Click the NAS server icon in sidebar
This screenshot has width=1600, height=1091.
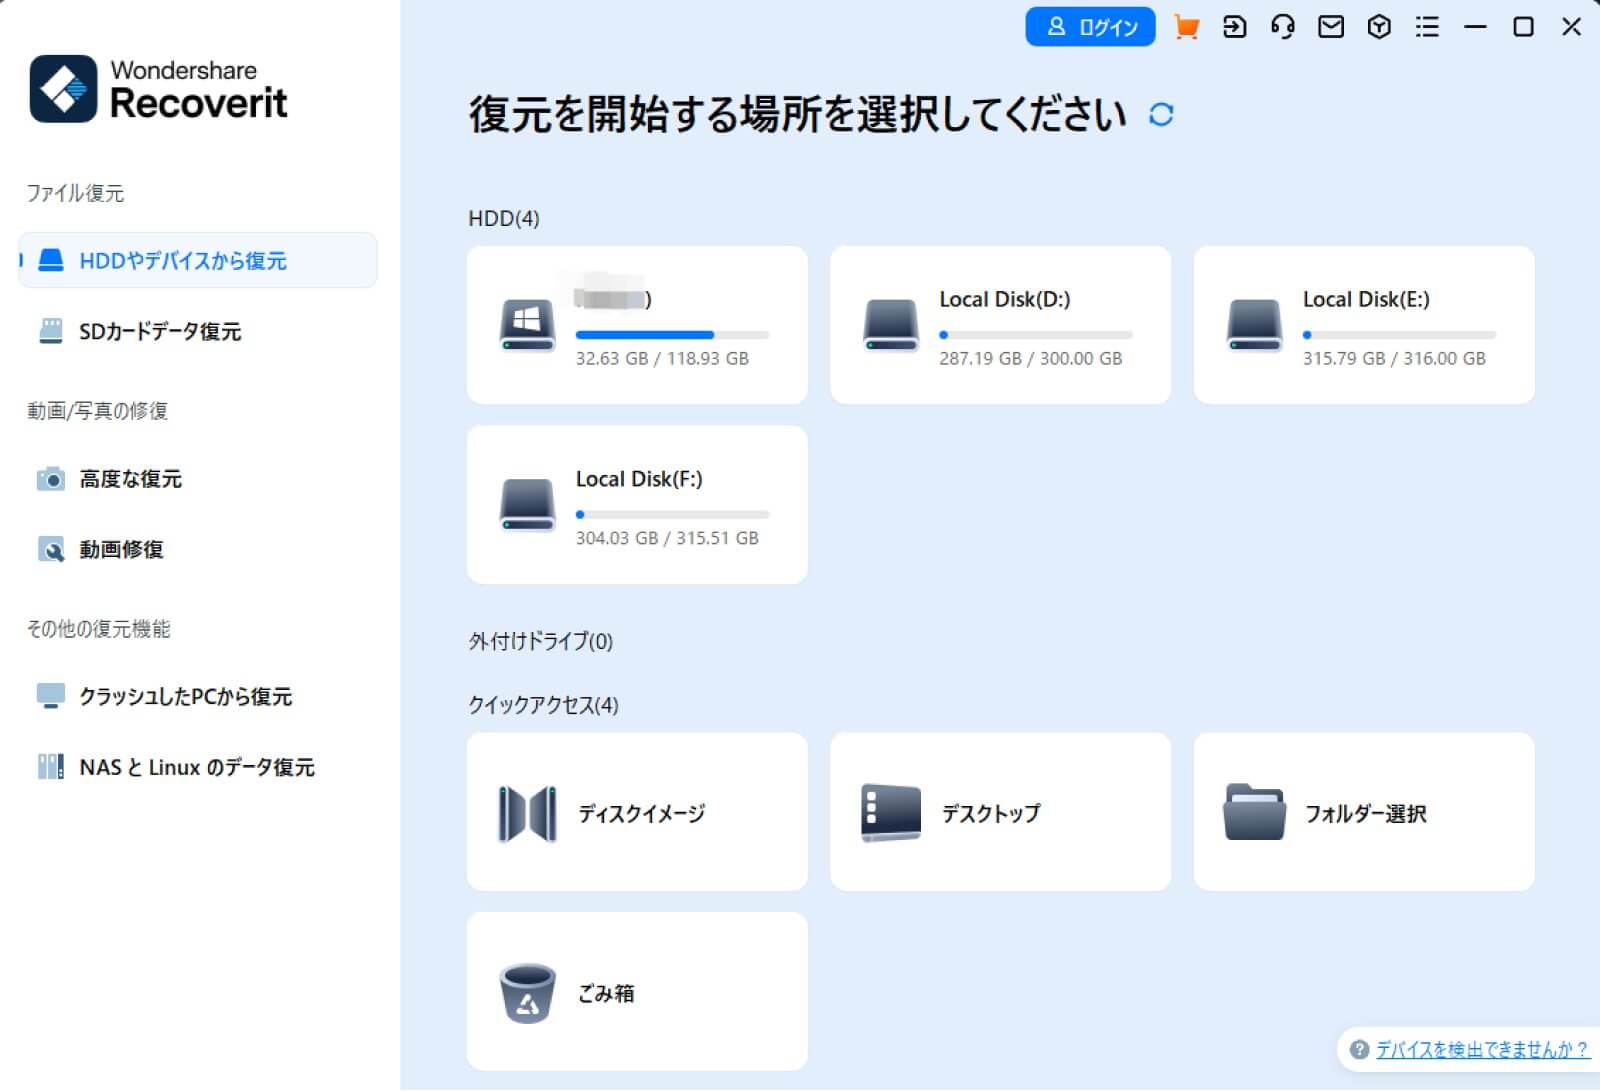point(51,767)
